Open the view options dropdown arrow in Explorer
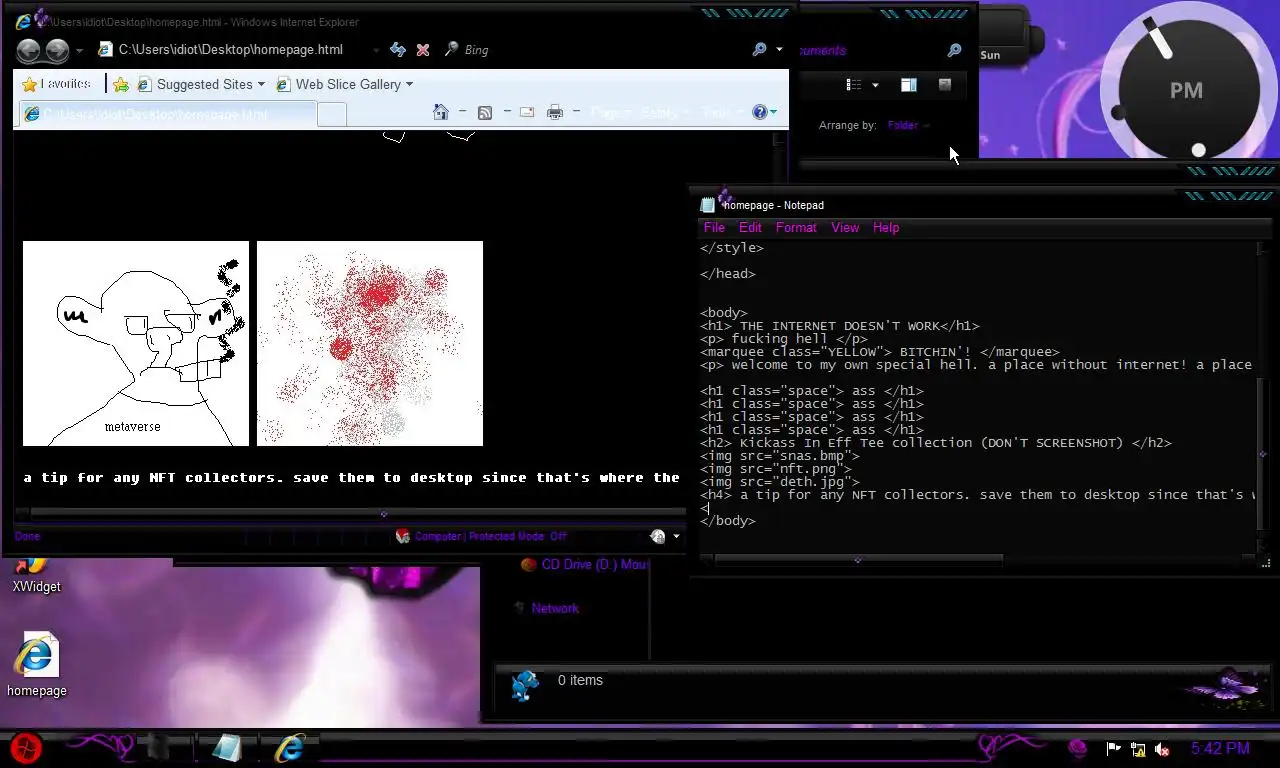This screenshot has width=1280, height=768. tap(875, 85)
